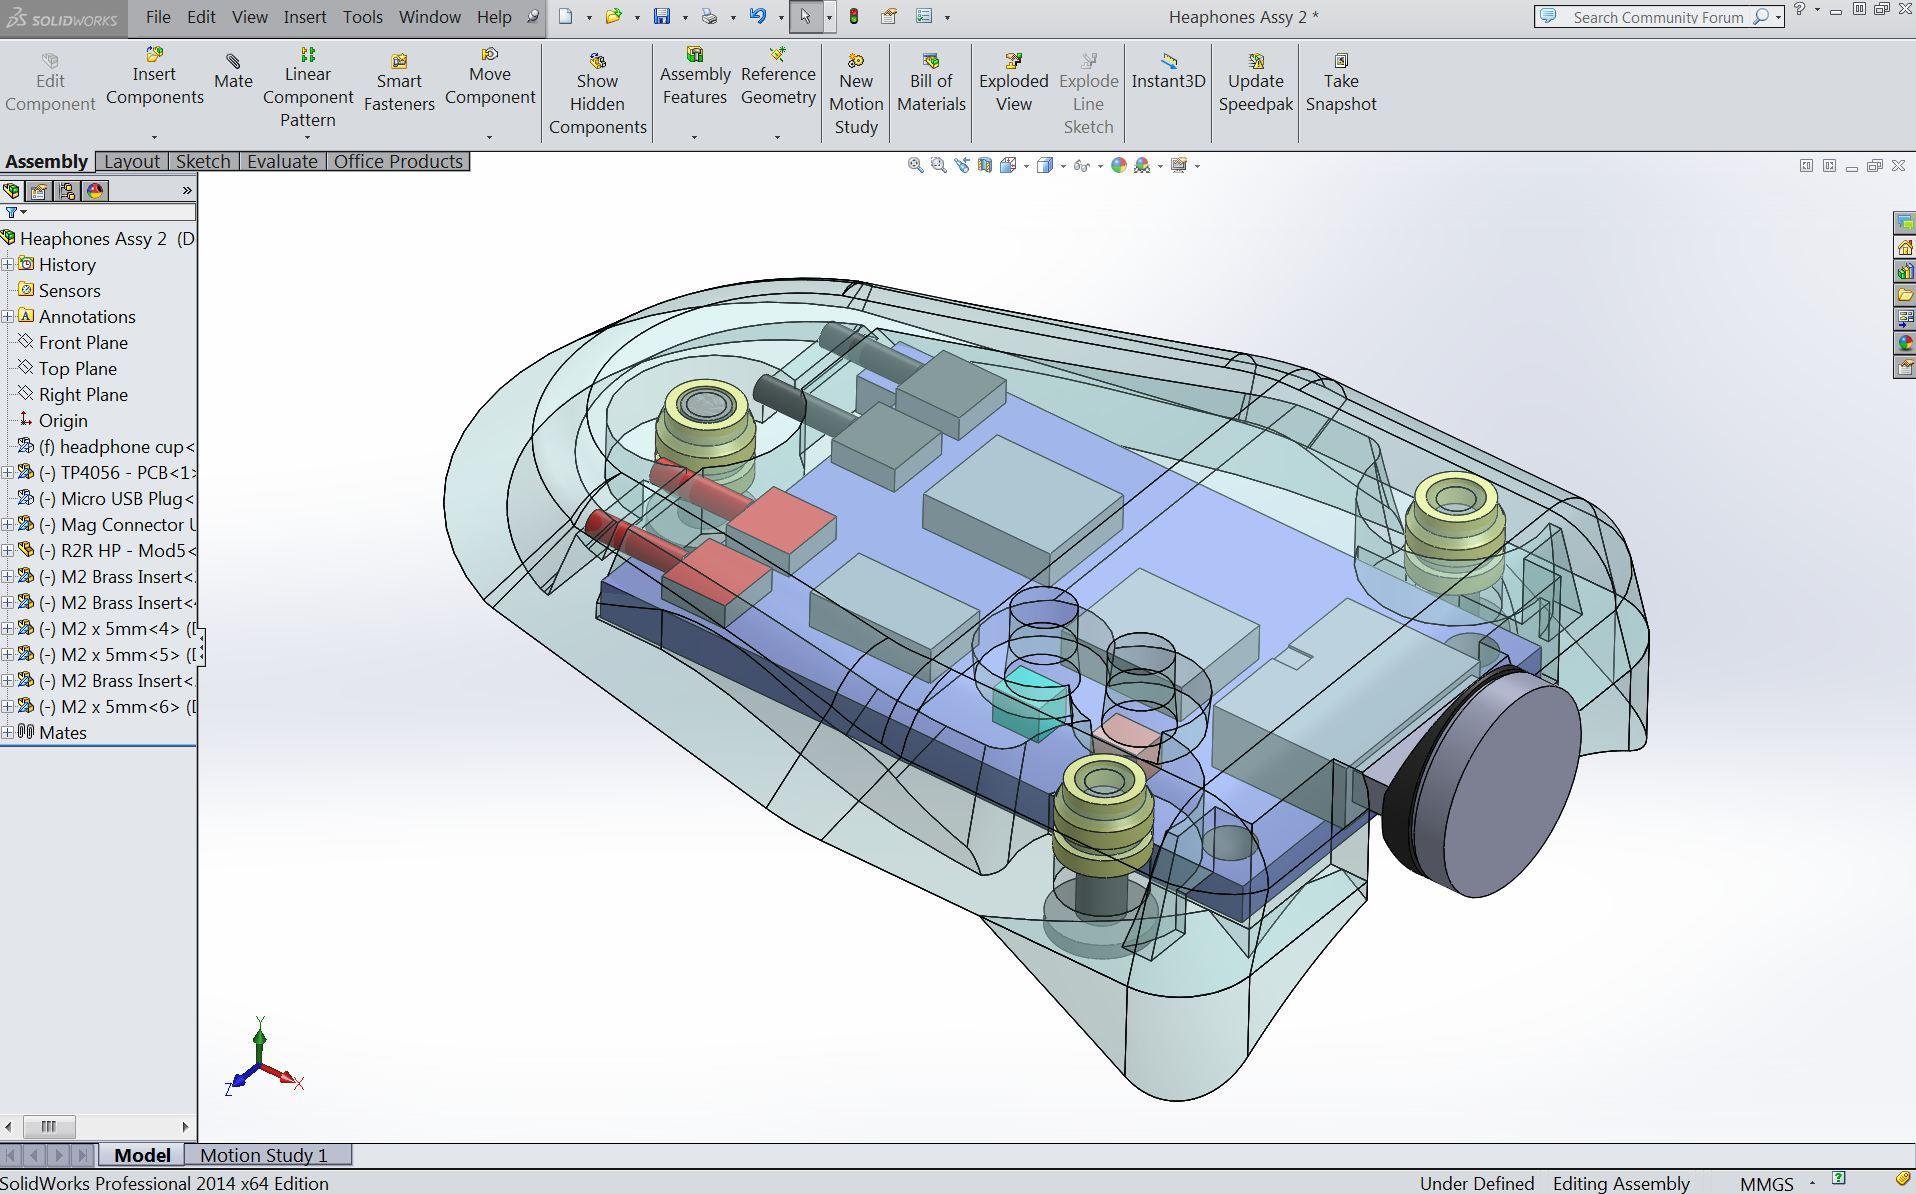This screenshot has height=1194, width=1916.
Task: Insert a Bill of Materials
Action: click(930, 84)
